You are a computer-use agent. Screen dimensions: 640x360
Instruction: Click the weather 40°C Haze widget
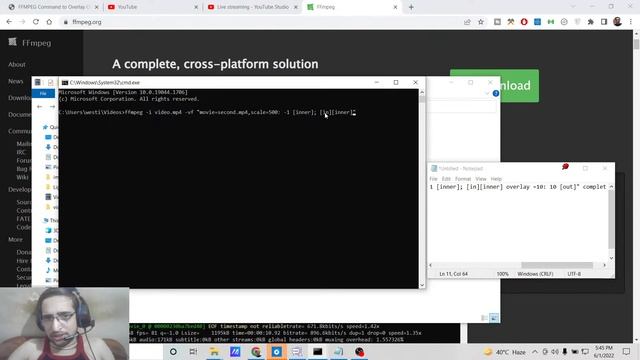(505, 351)
